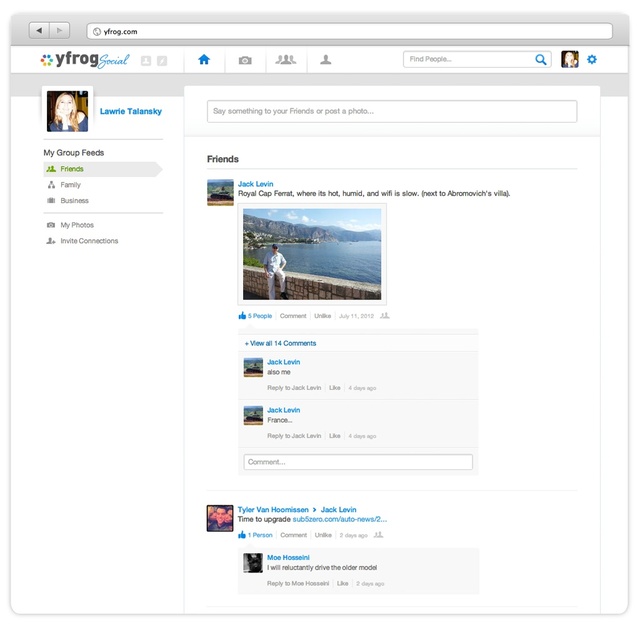
Task: Click audience group icon next to July 11, 2012
Action: (384, 316)
